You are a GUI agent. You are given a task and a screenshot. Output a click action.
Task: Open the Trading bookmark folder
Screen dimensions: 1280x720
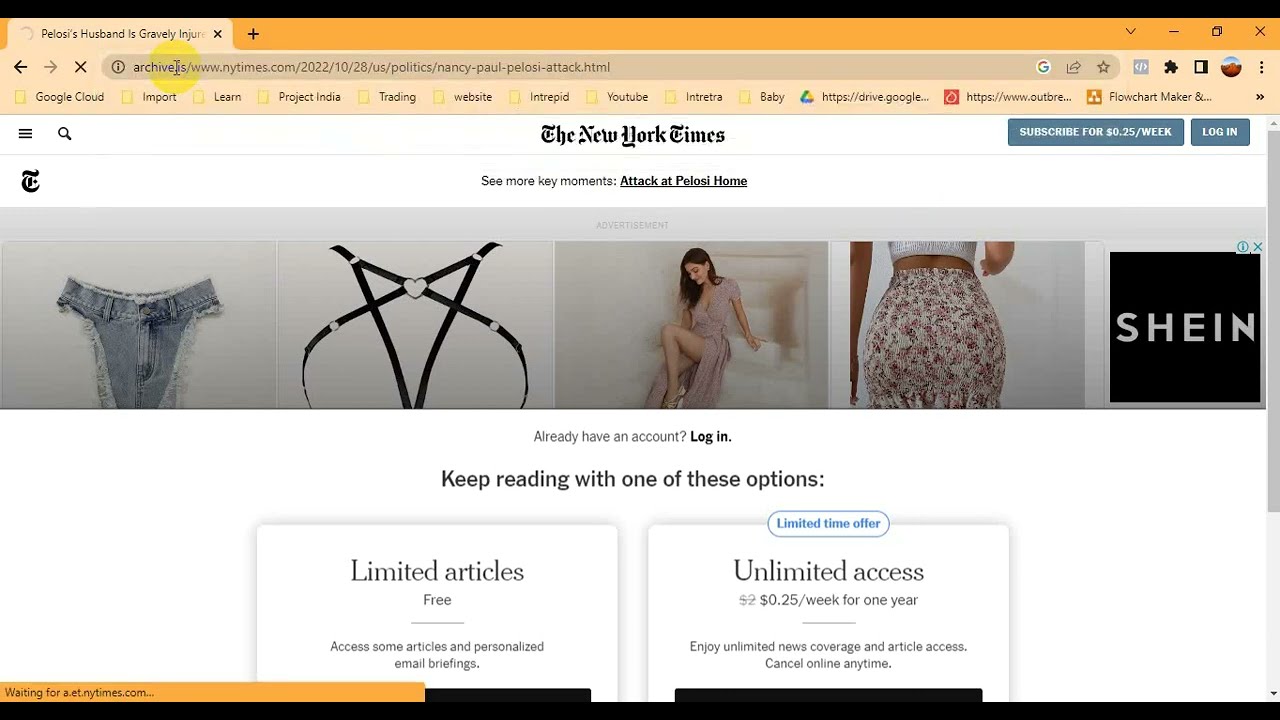click(x=387, y=97)
